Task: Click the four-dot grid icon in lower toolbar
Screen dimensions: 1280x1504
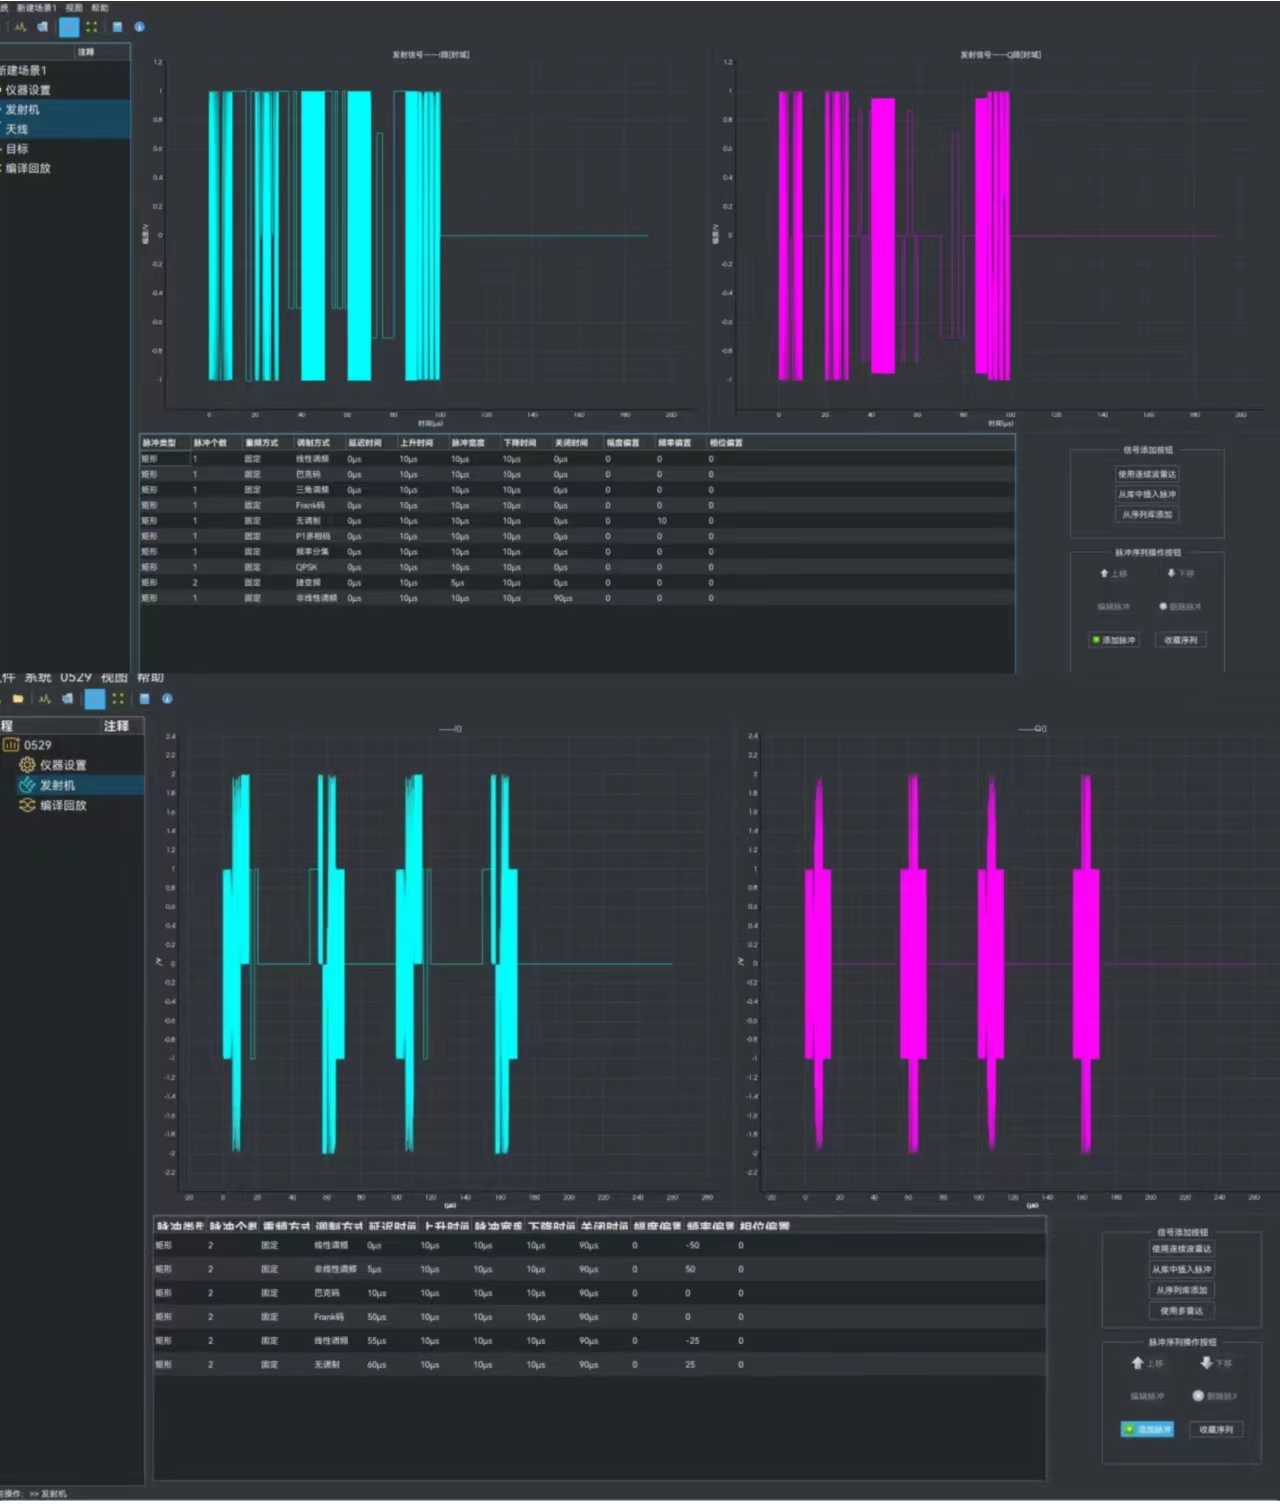Action: pos(118,699)
